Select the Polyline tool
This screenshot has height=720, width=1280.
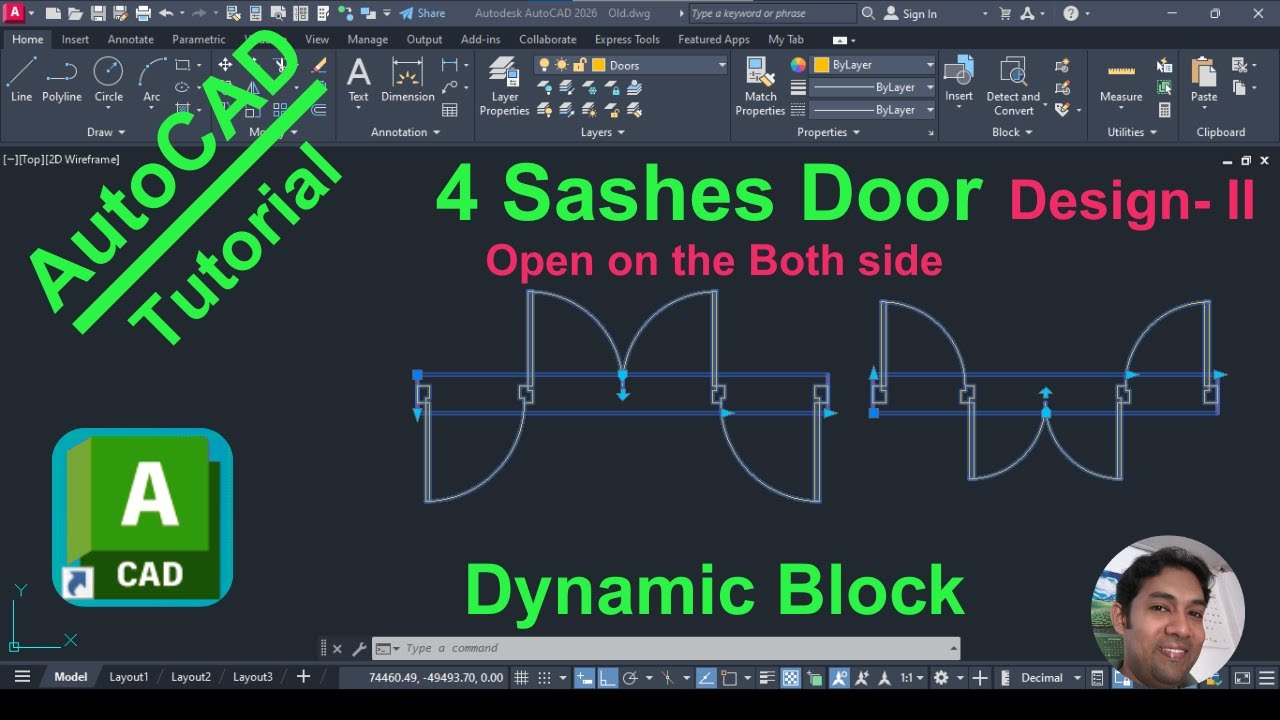62,80
